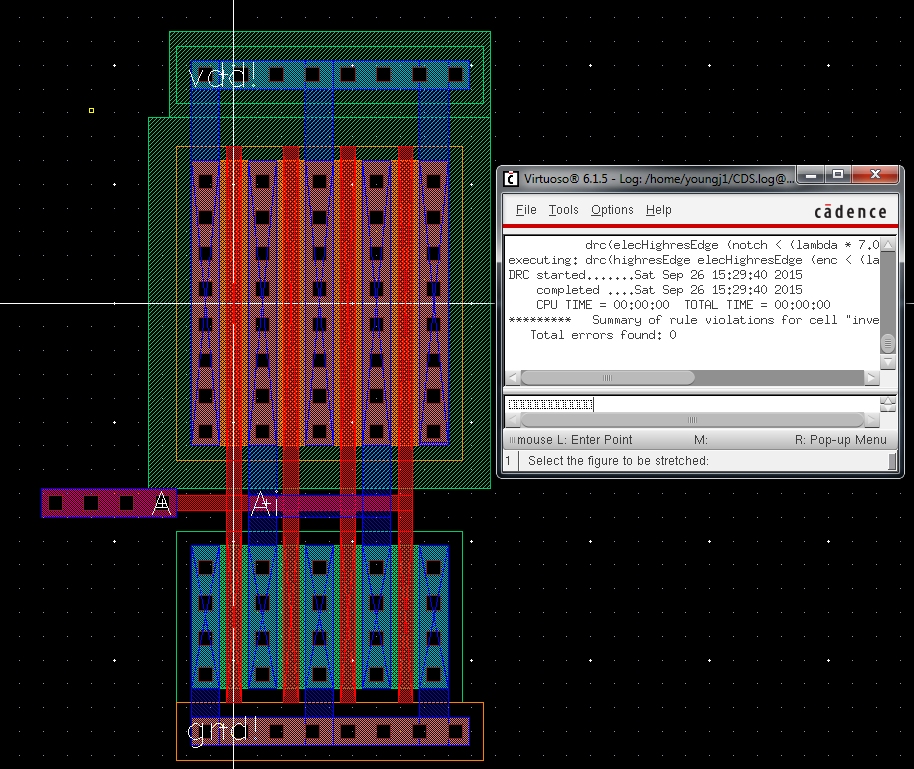Click the log's scroll right arrow
The height and width of the screenshot is (769, 914).
[x=871, y=378]
